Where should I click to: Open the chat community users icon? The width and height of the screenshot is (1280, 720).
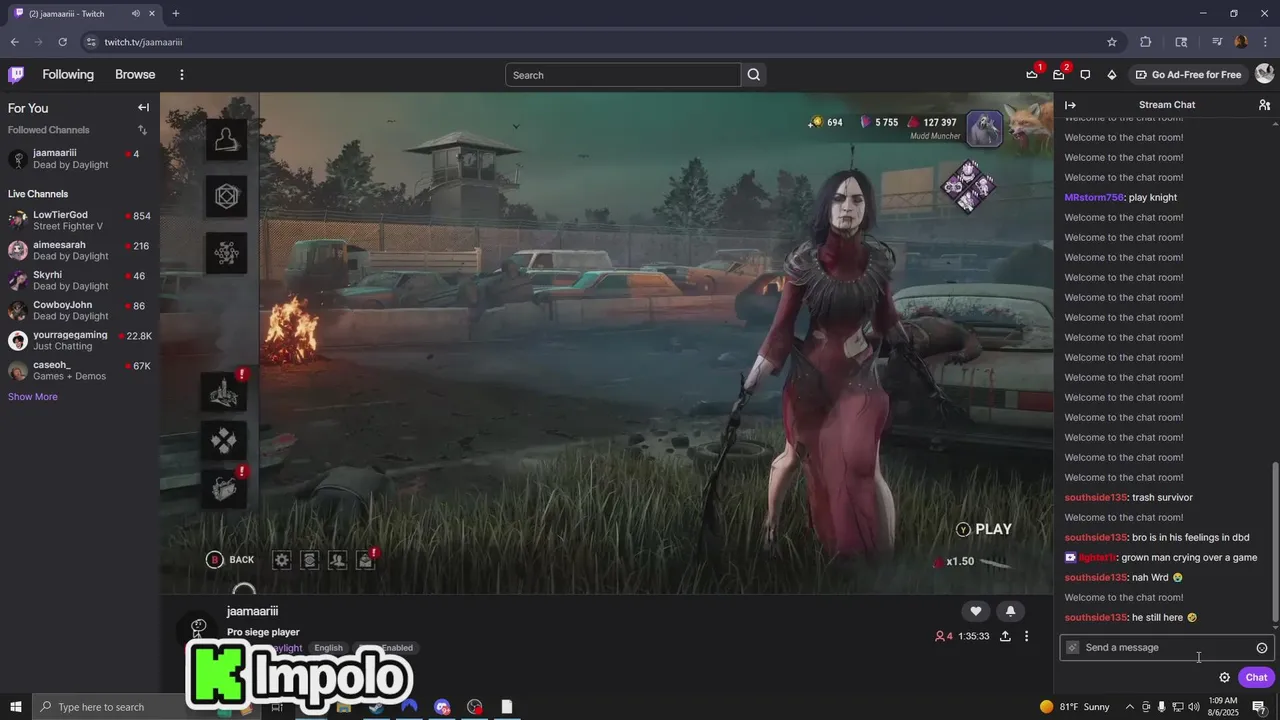(1264, 105)
